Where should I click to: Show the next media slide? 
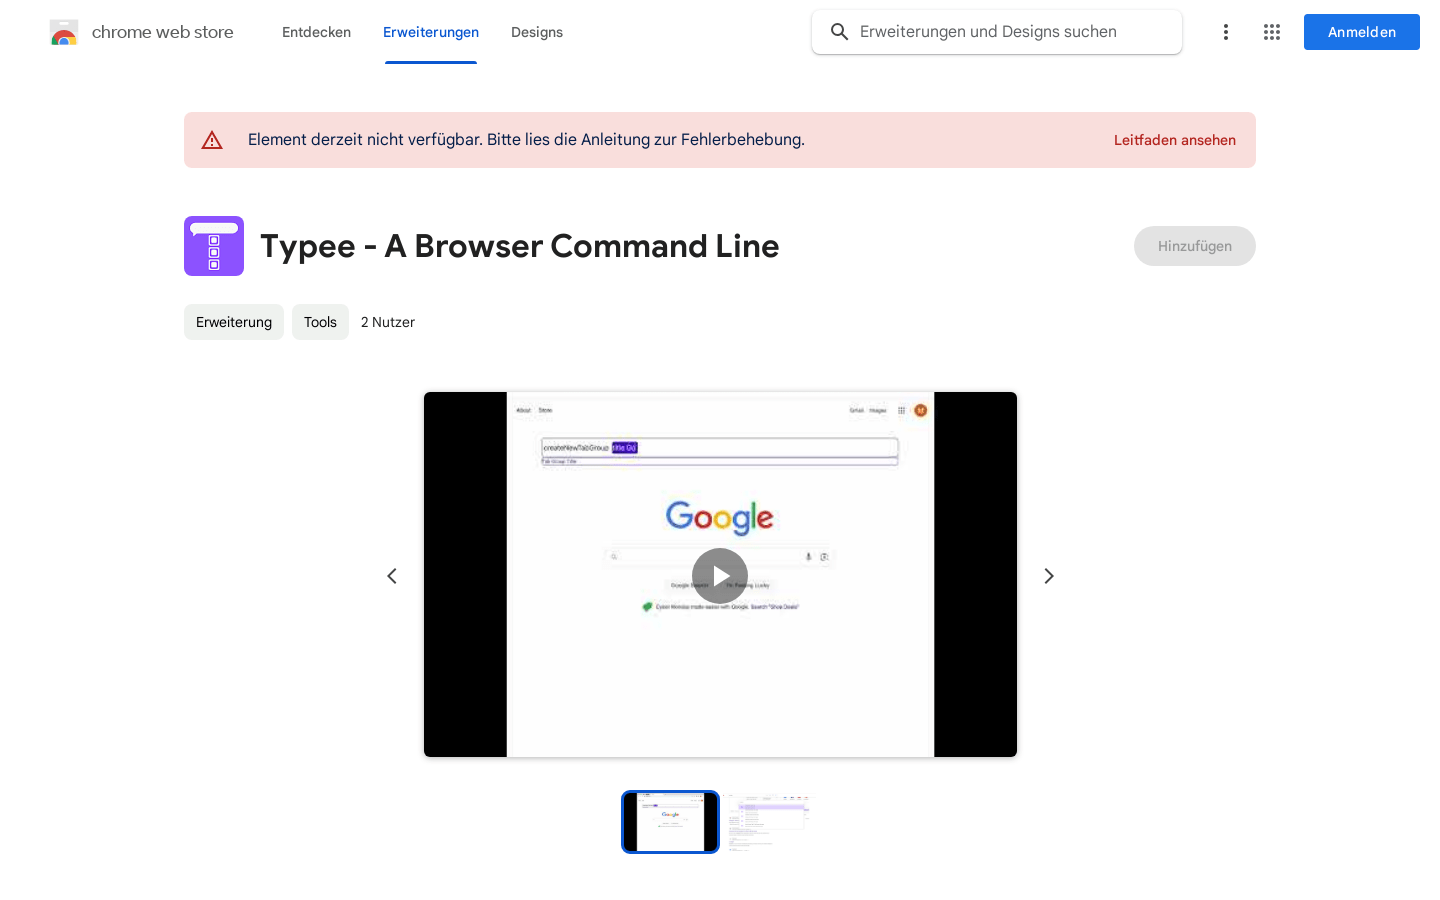(1049, 576)
